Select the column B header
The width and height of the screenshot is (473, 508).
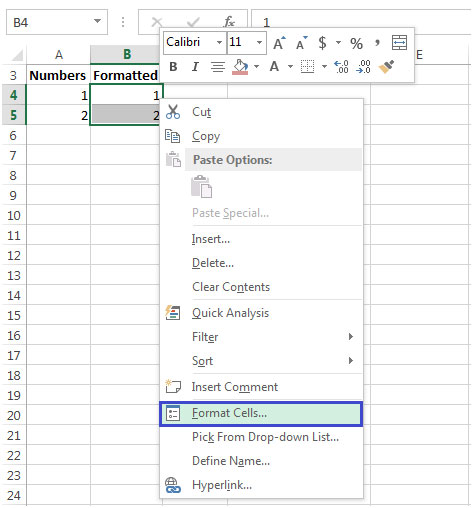127,54
